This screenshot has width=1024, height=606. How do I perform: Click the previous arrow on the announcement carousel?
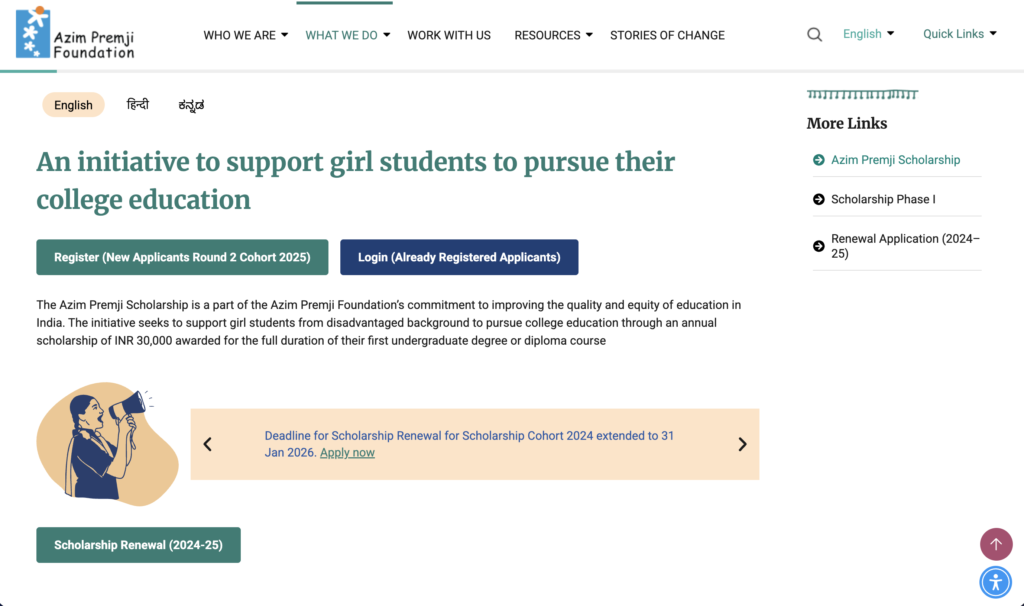click(x=208, y=443)
